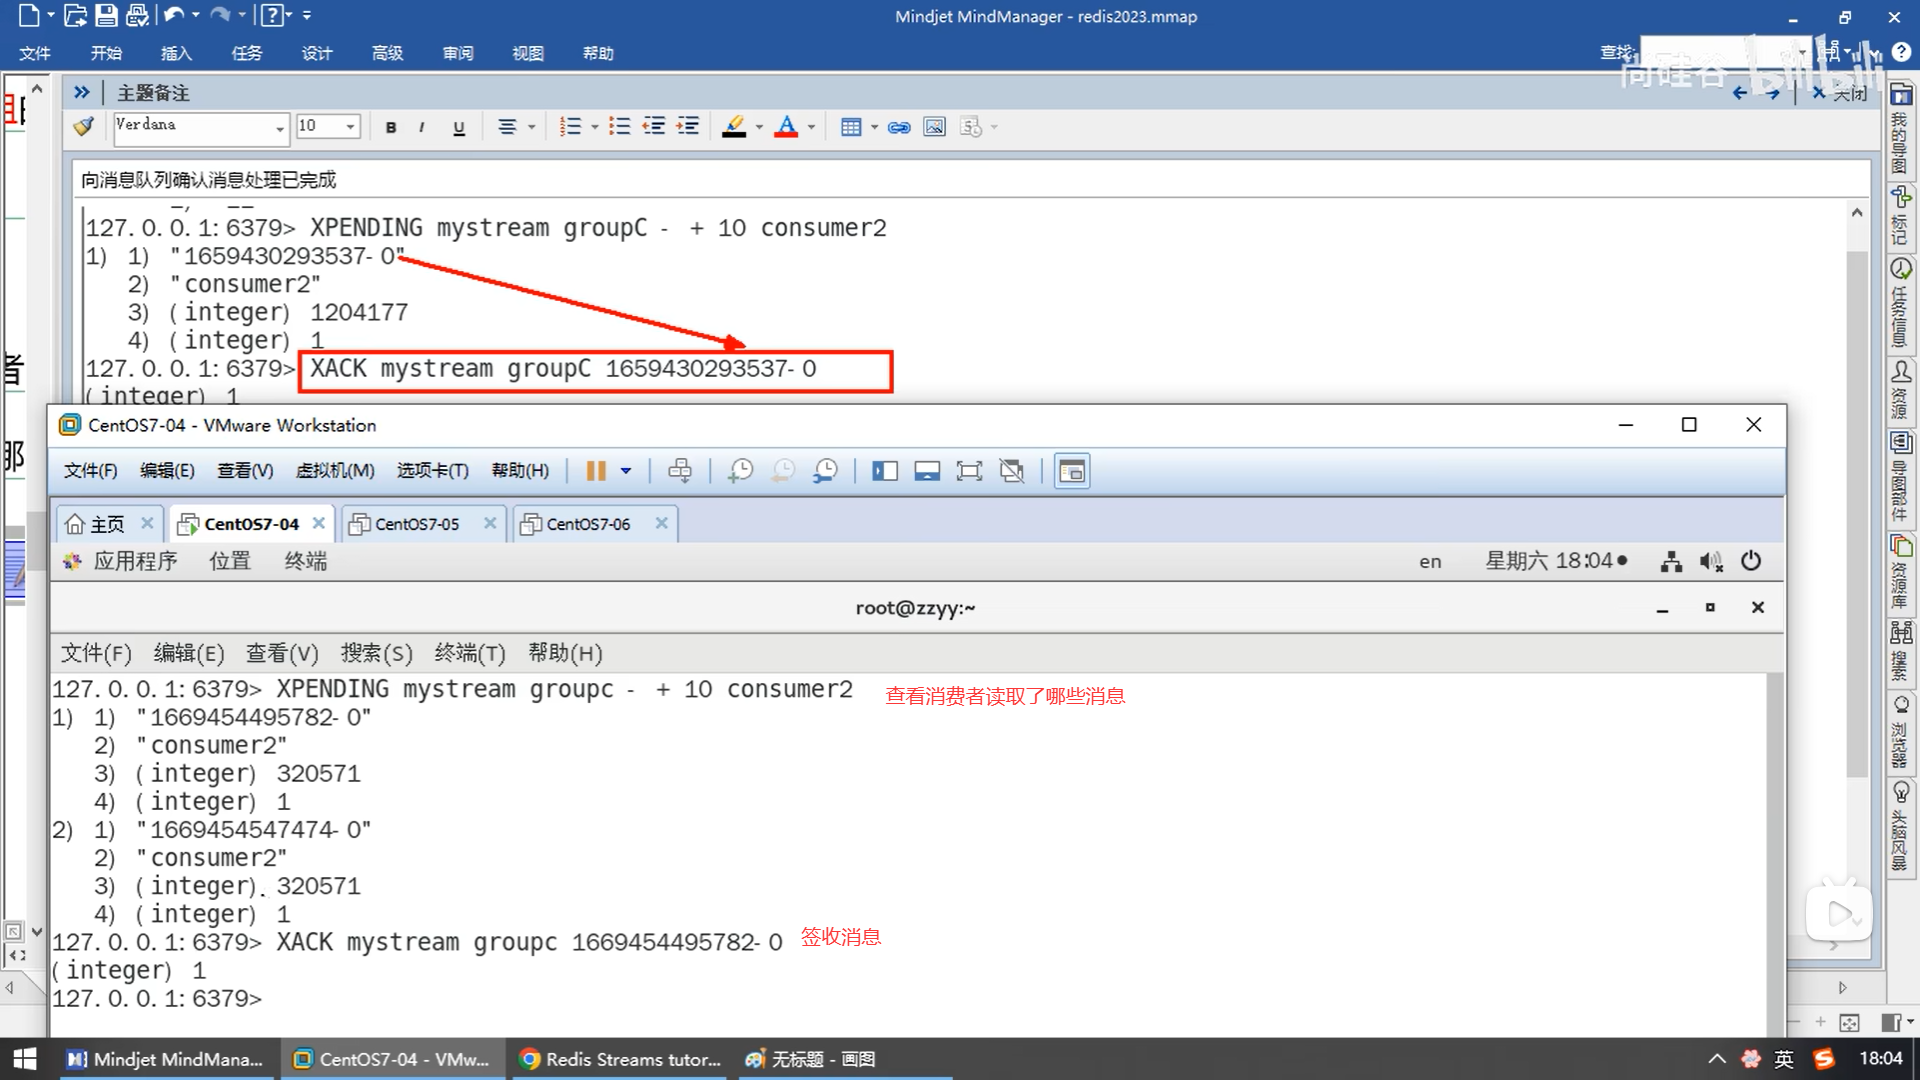Toggle underline formatting in notes
The height and width of the screenshot is (1080, 1920).
pyautogui.click(x=459, y=127)
